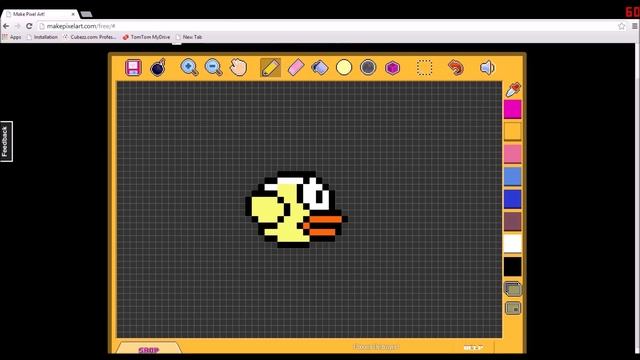Select the white color swatch

[x=512, y=244]
